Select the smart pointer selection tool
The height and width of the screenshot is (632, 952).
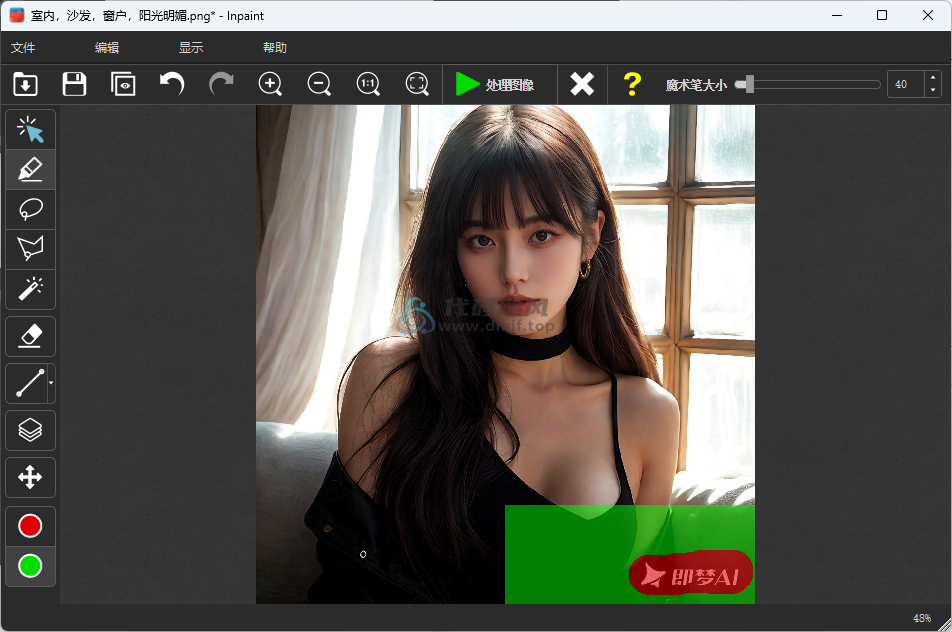pos(30,129)
